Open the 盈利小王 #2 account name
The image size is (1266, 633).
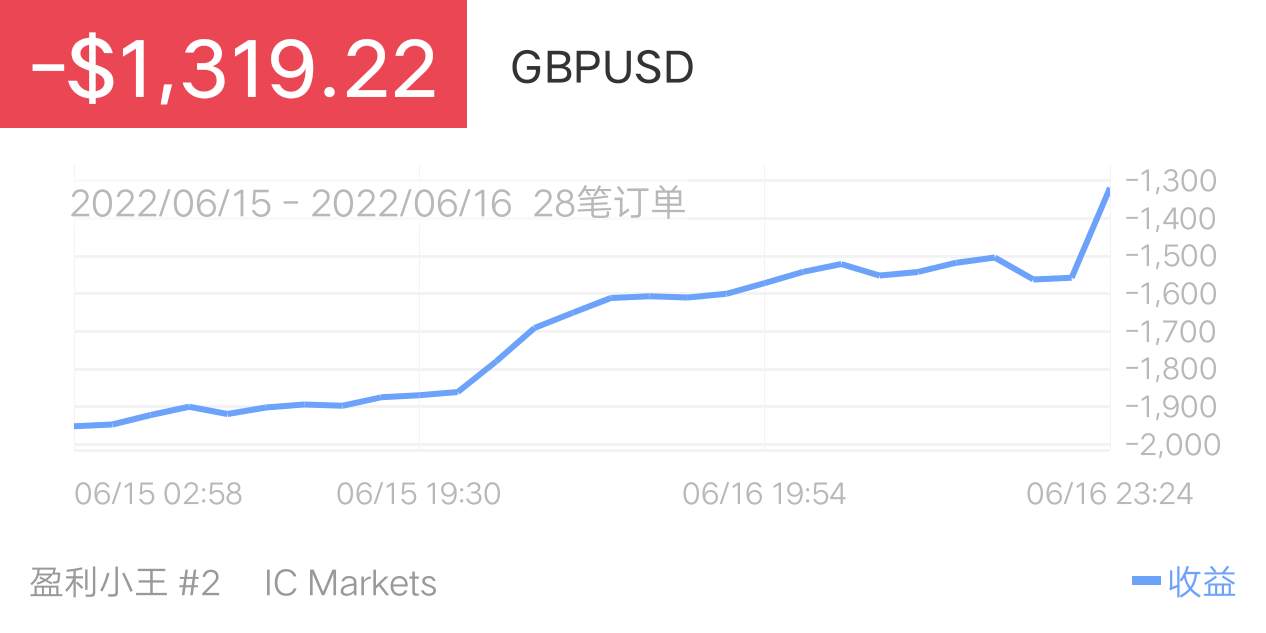pyautogui.click(x=124, y=582)
